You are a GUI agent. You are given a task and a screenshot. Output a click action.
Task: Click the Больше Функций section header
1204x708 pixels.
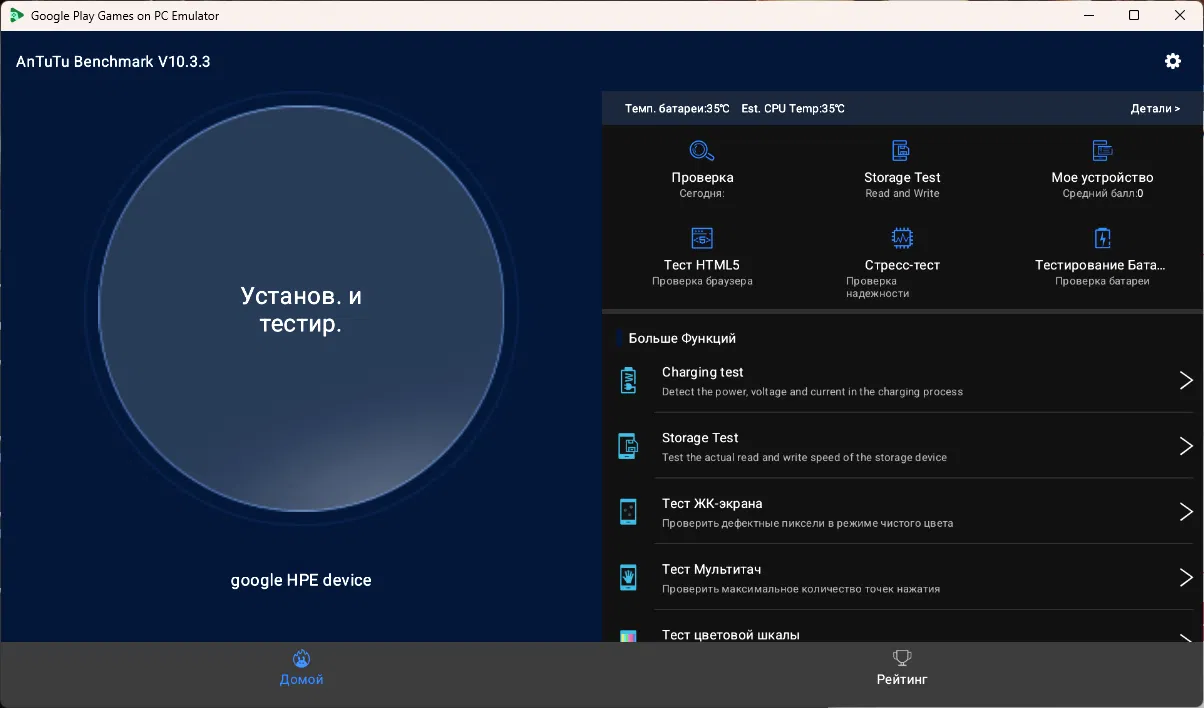tap(682, 338)
